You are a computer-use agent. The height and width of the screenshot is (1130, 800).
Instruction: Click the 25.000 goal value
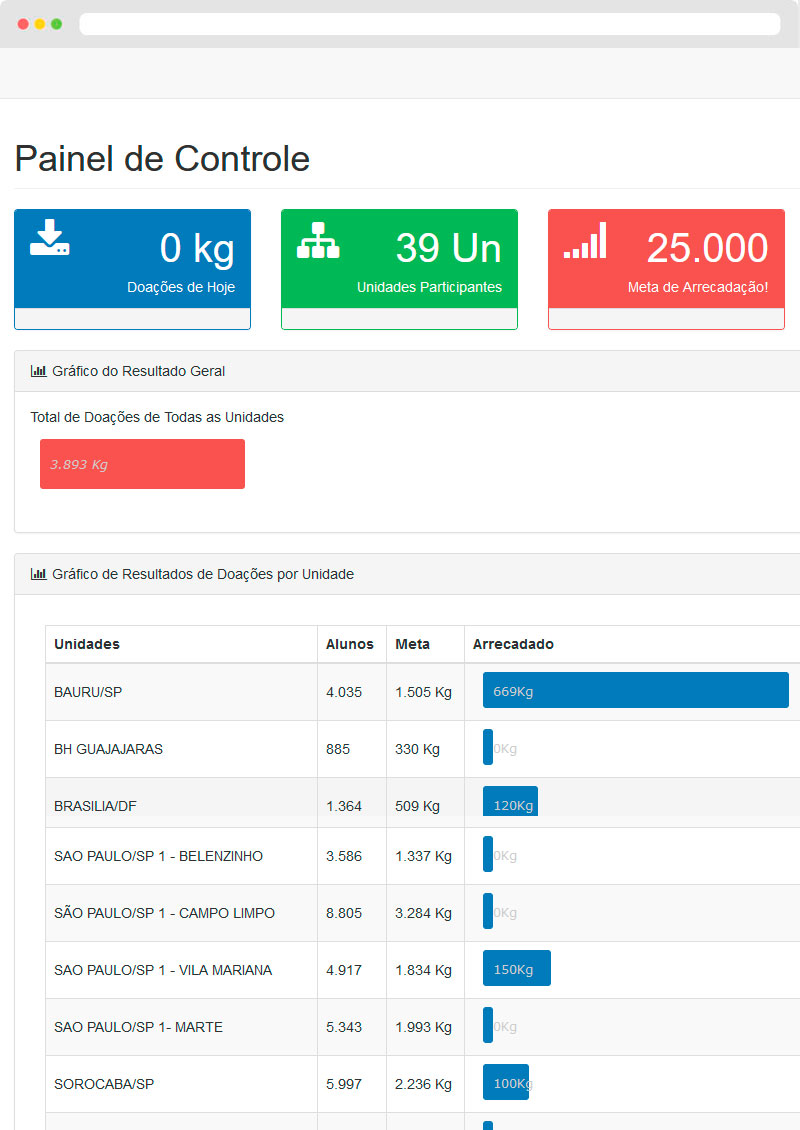707,248
